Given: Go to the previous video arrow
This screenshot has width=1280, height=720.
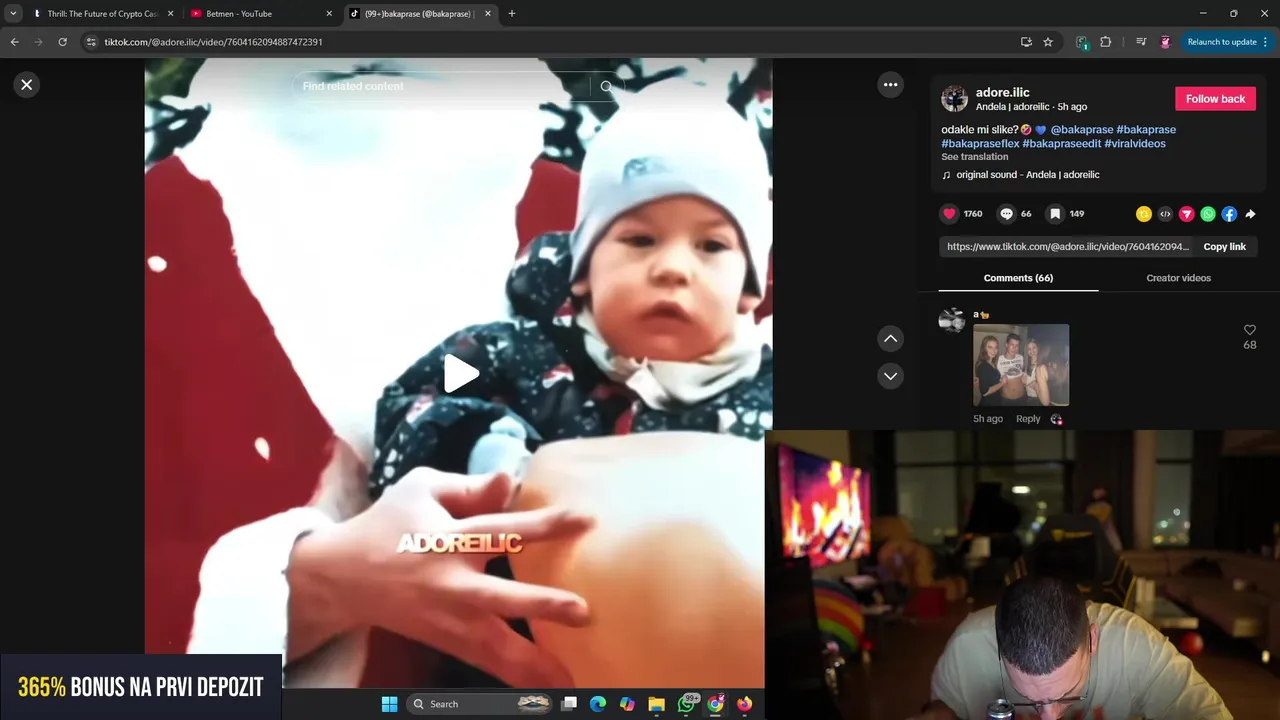Looking at the screenshot, I should click(x=890, y=339).
